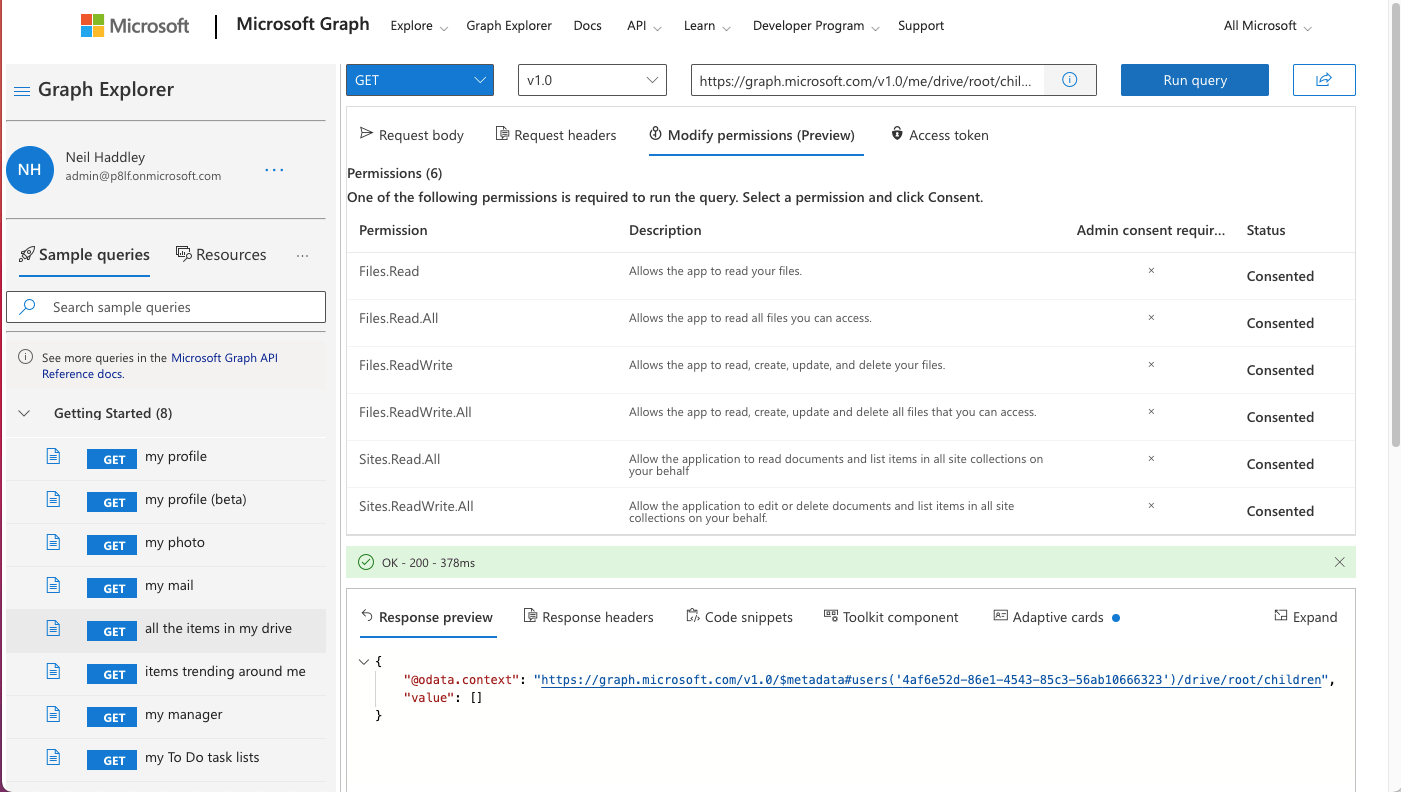1401x792 pixels.
Task: Open more options ellipsis next to Resources
Action: tap(302, 256)
